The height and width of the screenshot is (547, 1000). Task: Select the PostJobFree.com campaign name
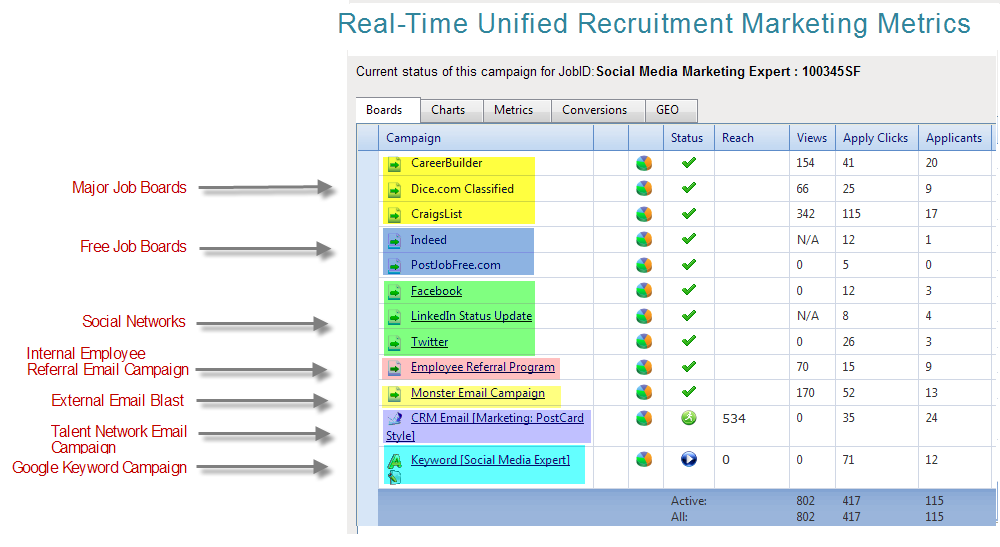455,265
